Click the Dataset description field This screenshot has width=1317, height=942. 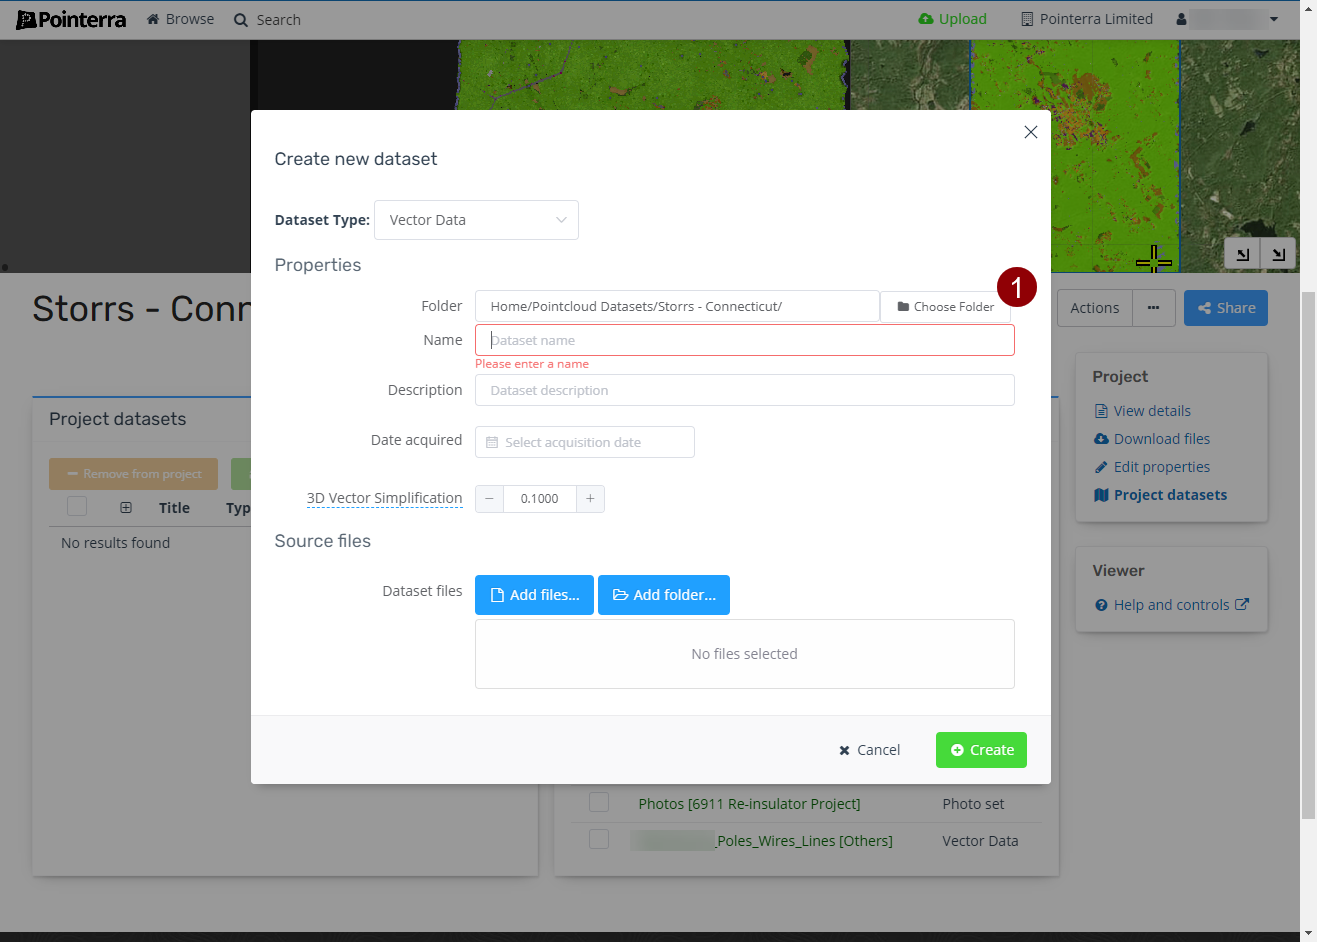click(x=744, y=390)
